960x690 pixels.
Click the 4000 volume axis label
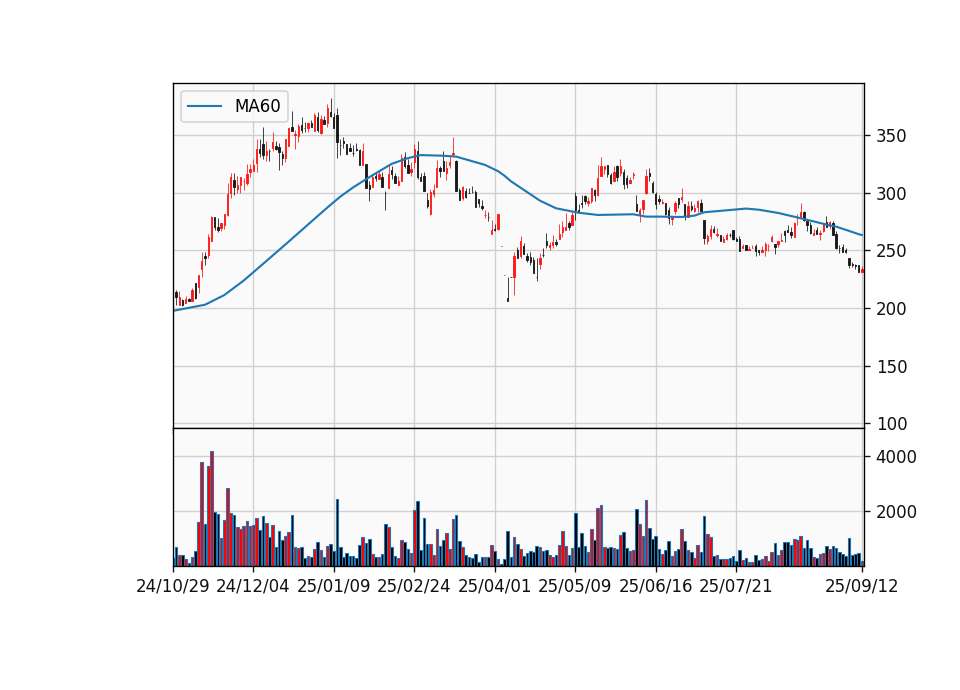(896, 457)
